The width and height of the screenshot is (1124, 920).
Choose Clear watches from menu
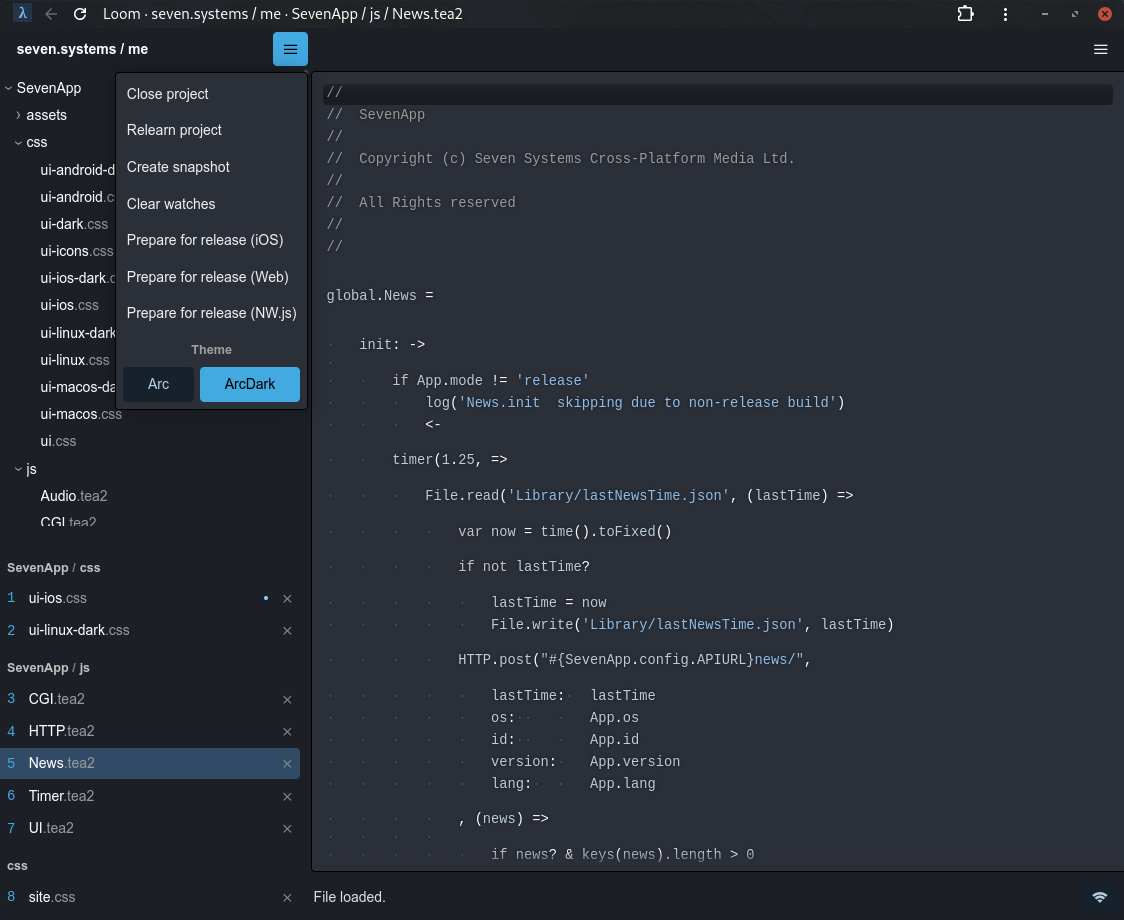171,204
